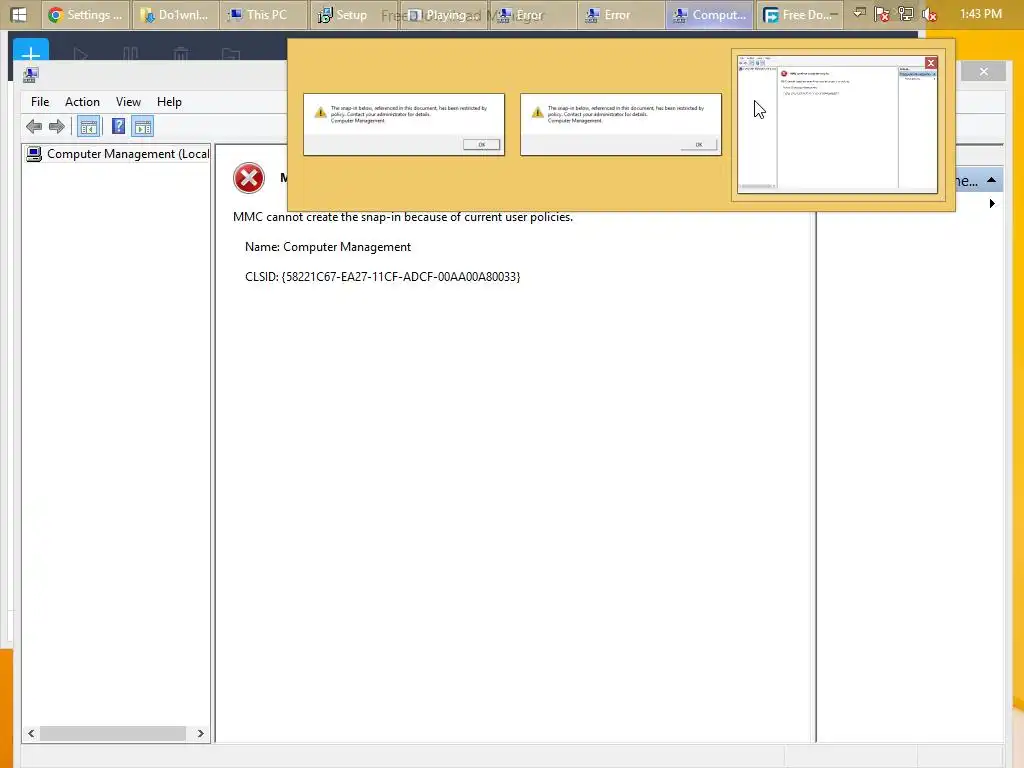Click the console tree horizontal scrollbar thumb
Image resolution: width=1024 pixels, height=768 pixels.
[112, 733]
